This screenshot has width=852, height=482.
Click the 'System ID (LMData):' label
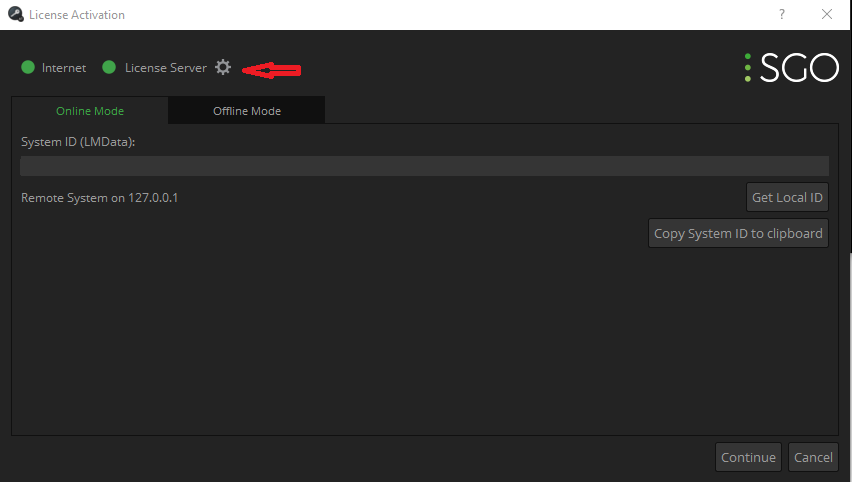[78, 142]
